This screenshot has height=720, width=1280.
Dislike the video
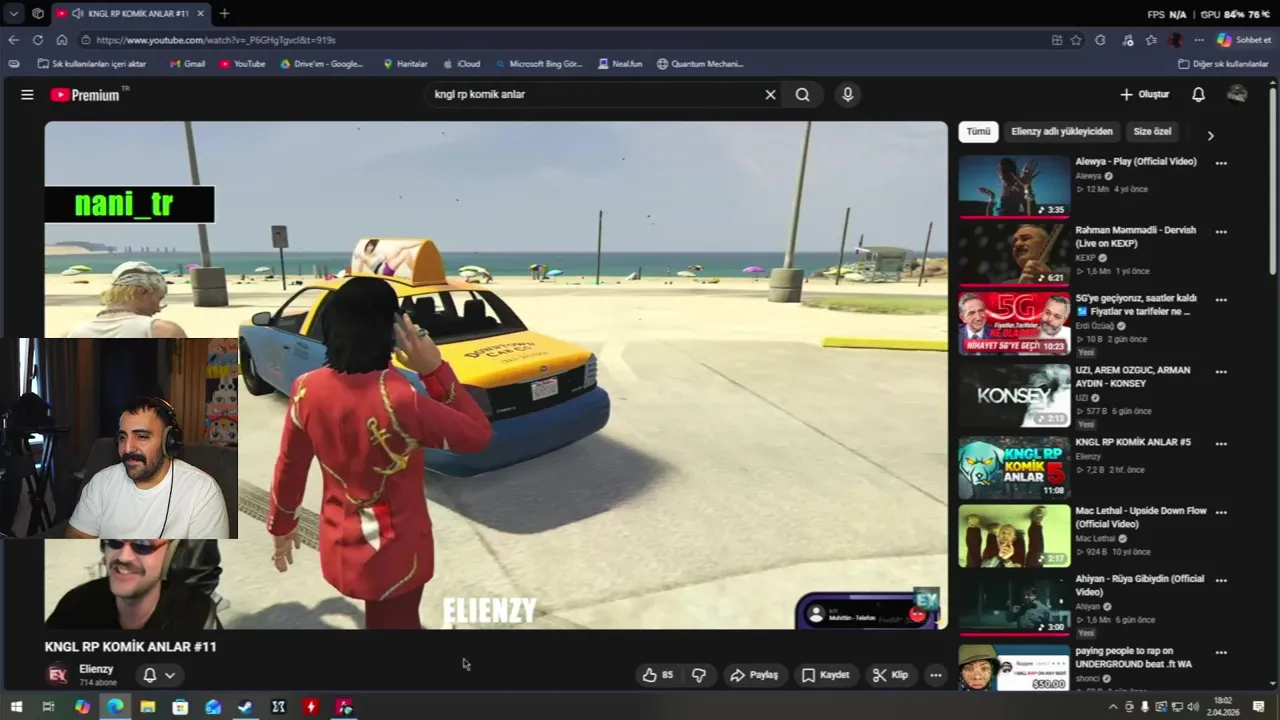click(x=699, y=675)
